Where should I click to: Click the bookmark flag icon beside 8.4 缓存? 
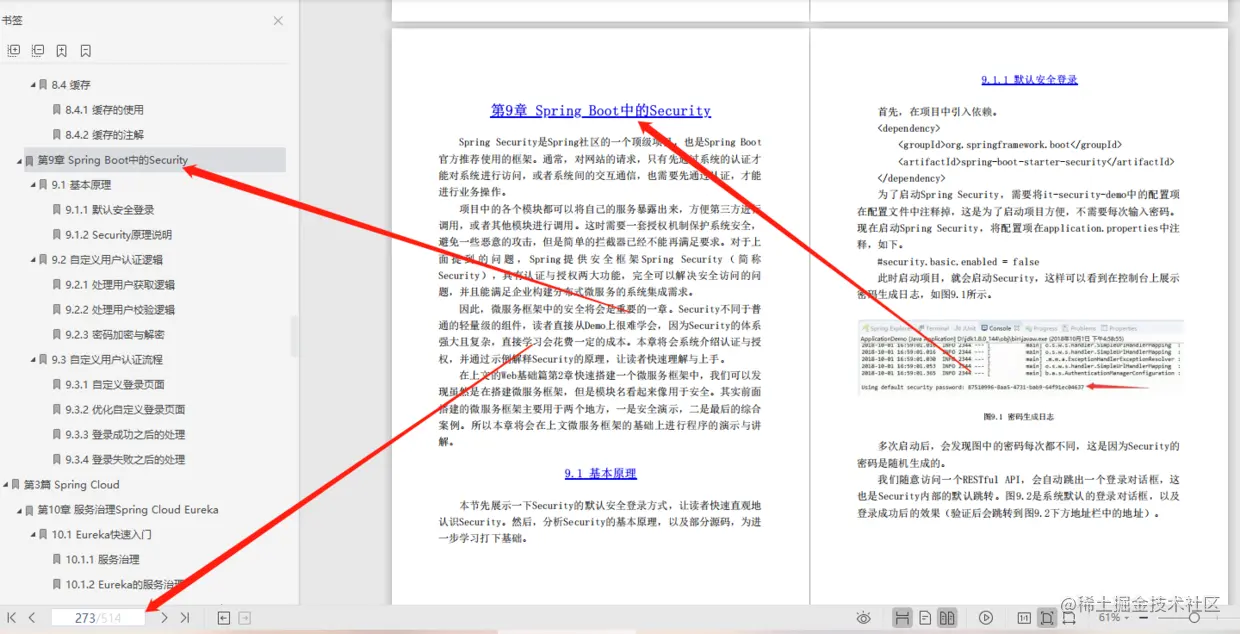[x=43, y=85]
